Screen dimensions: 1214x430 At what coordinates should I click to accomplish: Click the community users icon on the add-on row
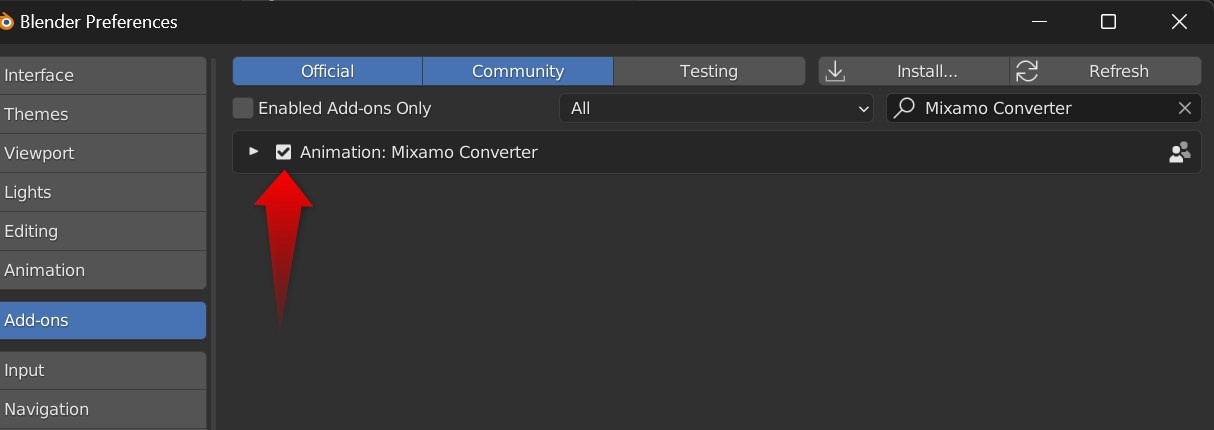[1179, 152]
